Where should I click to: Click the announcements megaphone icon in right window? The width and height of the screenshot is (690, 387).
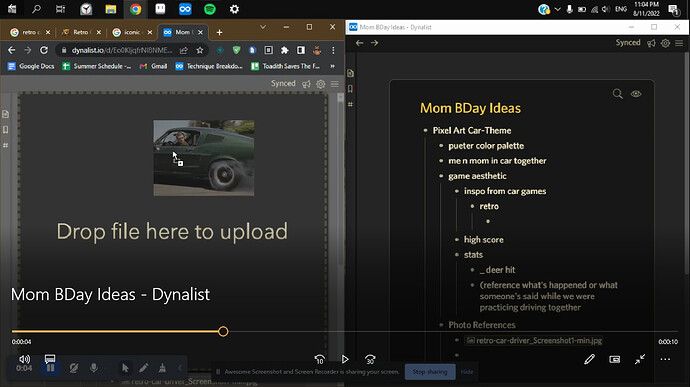651,43
